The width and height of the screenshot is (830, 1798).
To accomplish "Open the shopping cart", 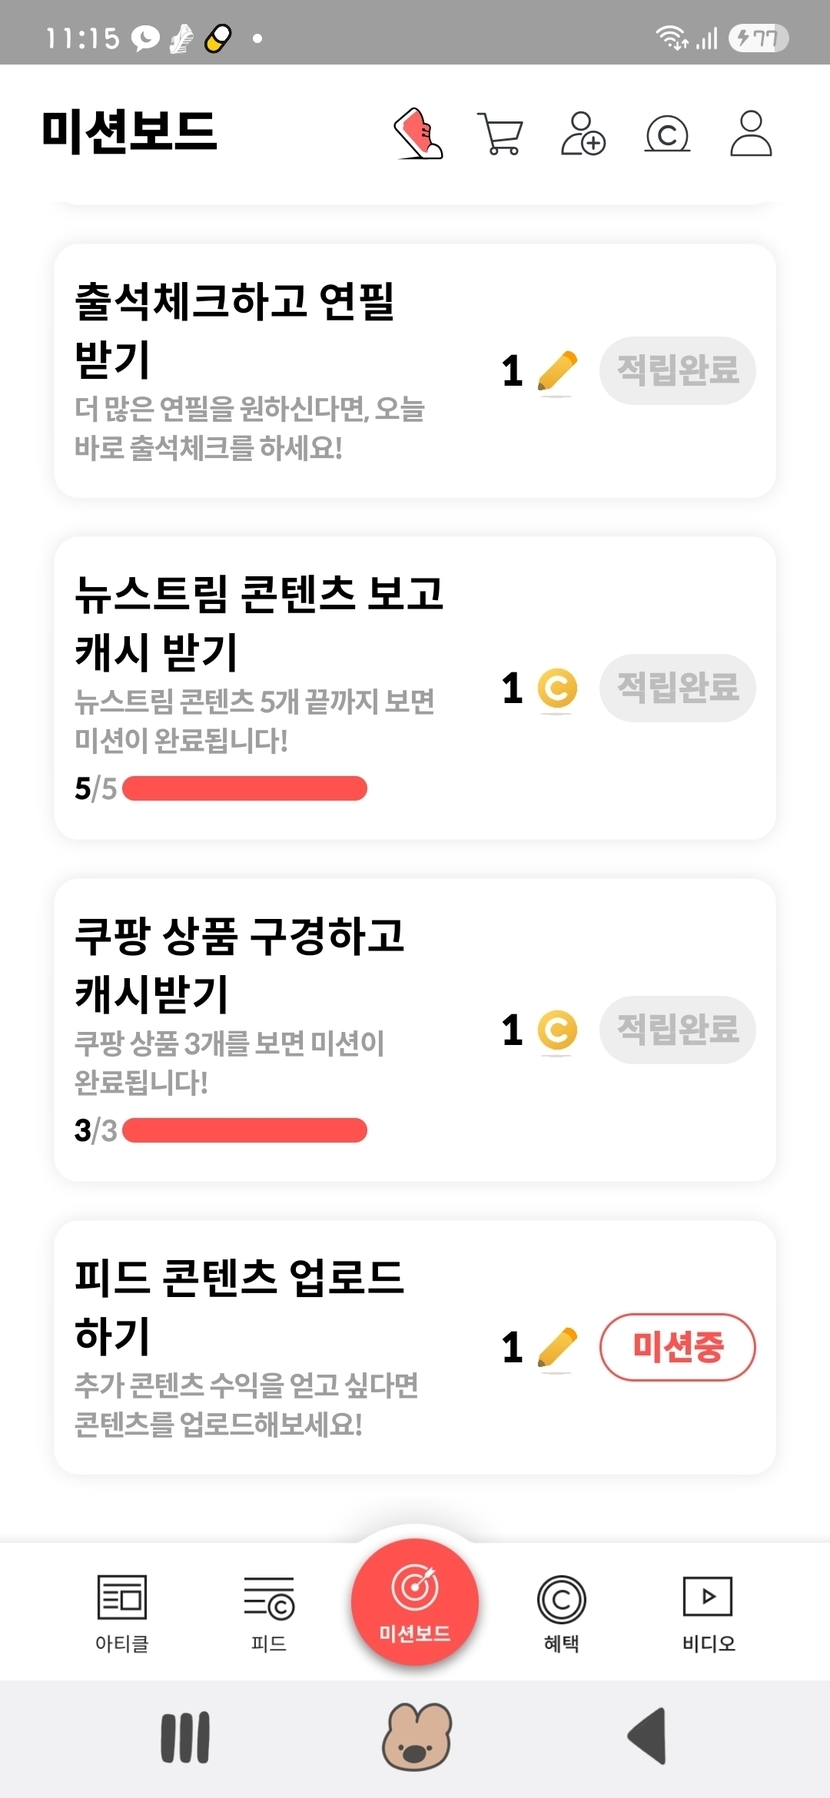I will click(500, 134).
